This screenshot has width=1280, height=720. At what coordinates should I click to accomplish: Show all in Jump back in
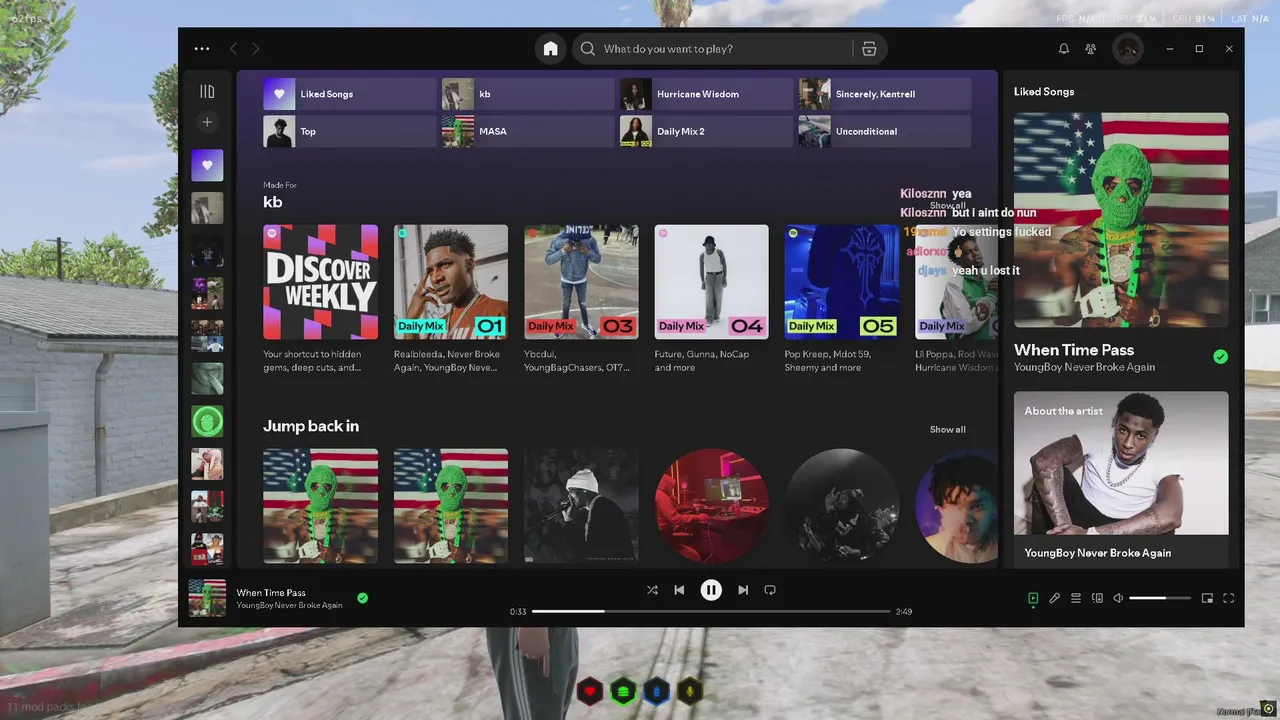click(x=947, y=430)
